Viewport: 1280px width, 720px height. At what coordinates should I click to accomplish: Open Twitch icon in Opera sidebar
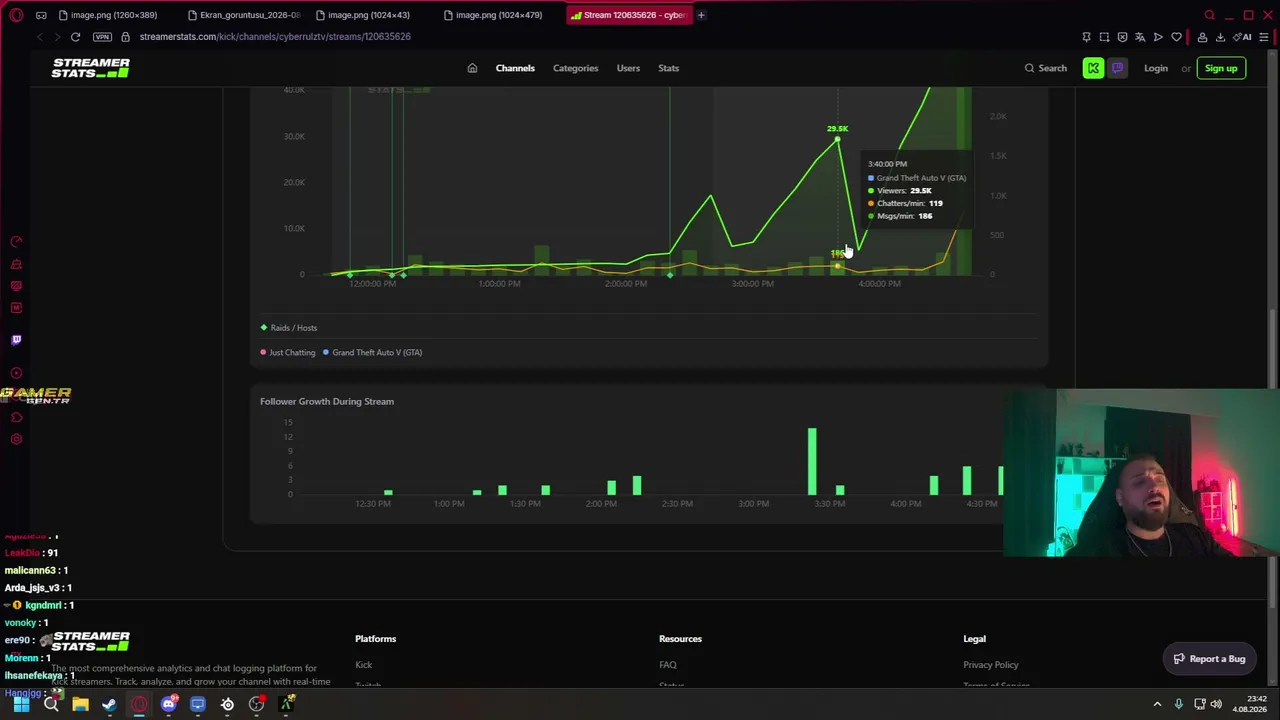16,340
